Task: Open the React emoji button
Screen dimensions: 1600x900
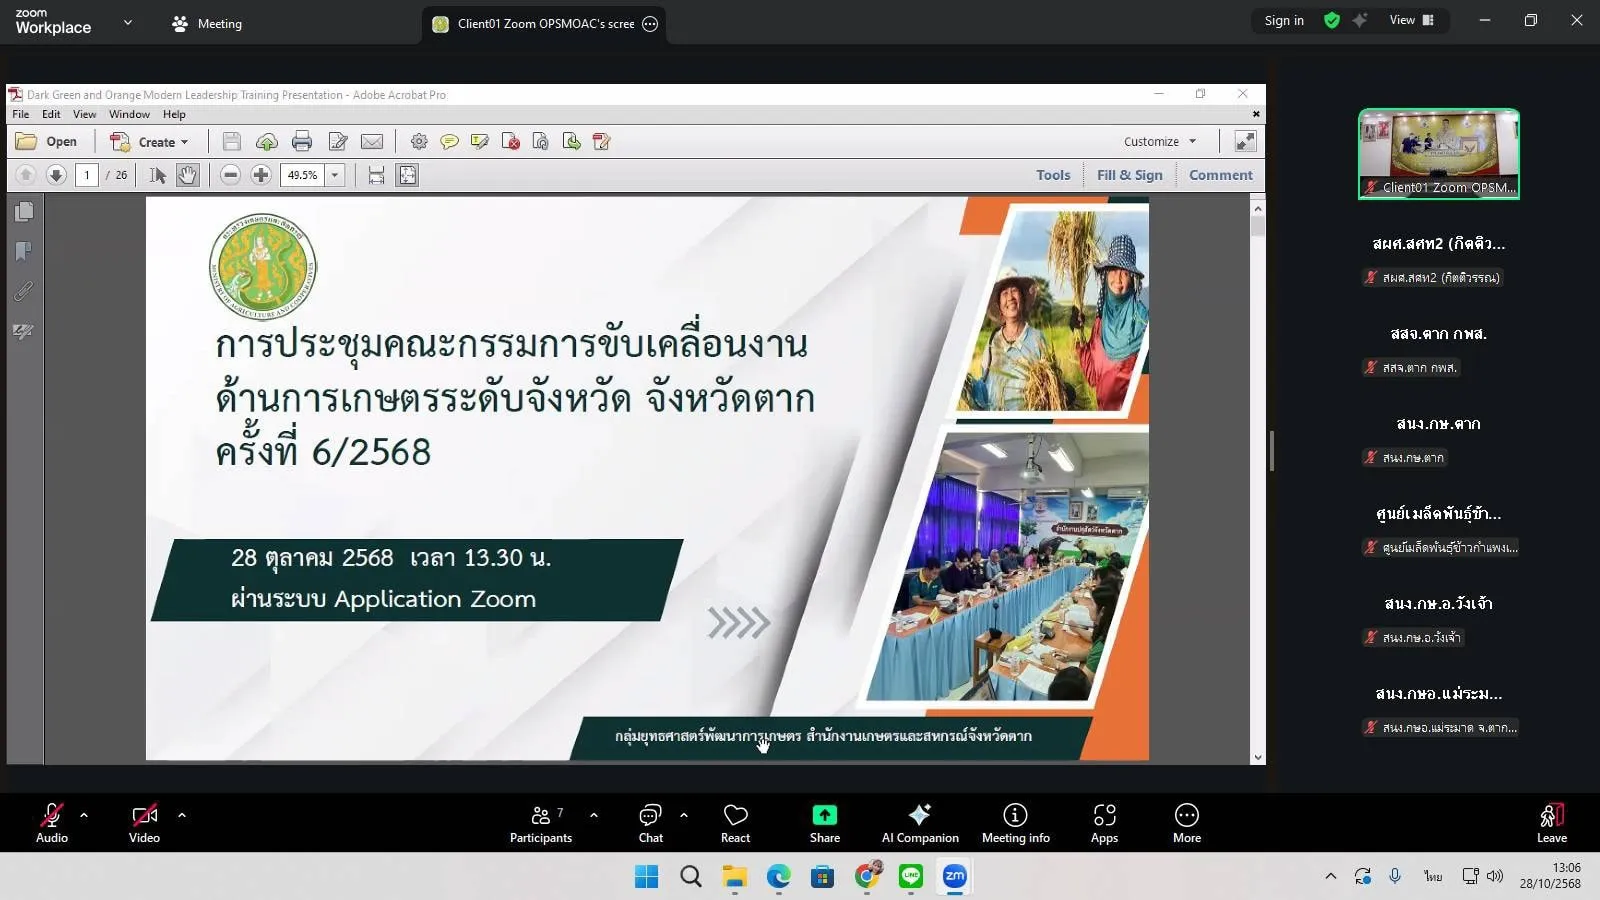Action: pyautogui.click(x=735, y=823)
